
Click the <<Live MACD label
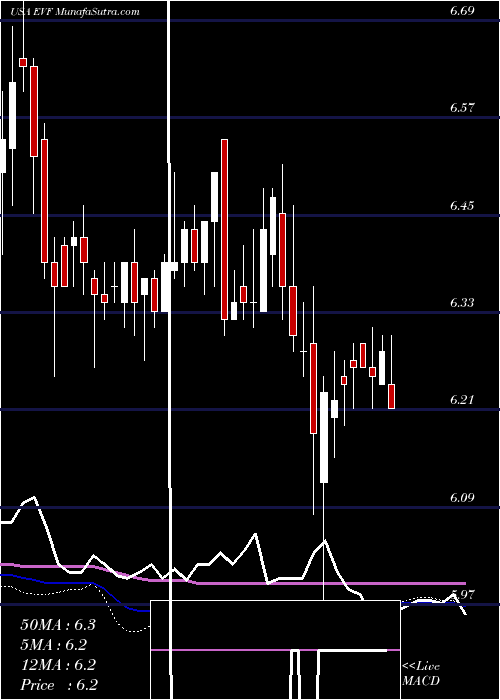click(421, 674)
